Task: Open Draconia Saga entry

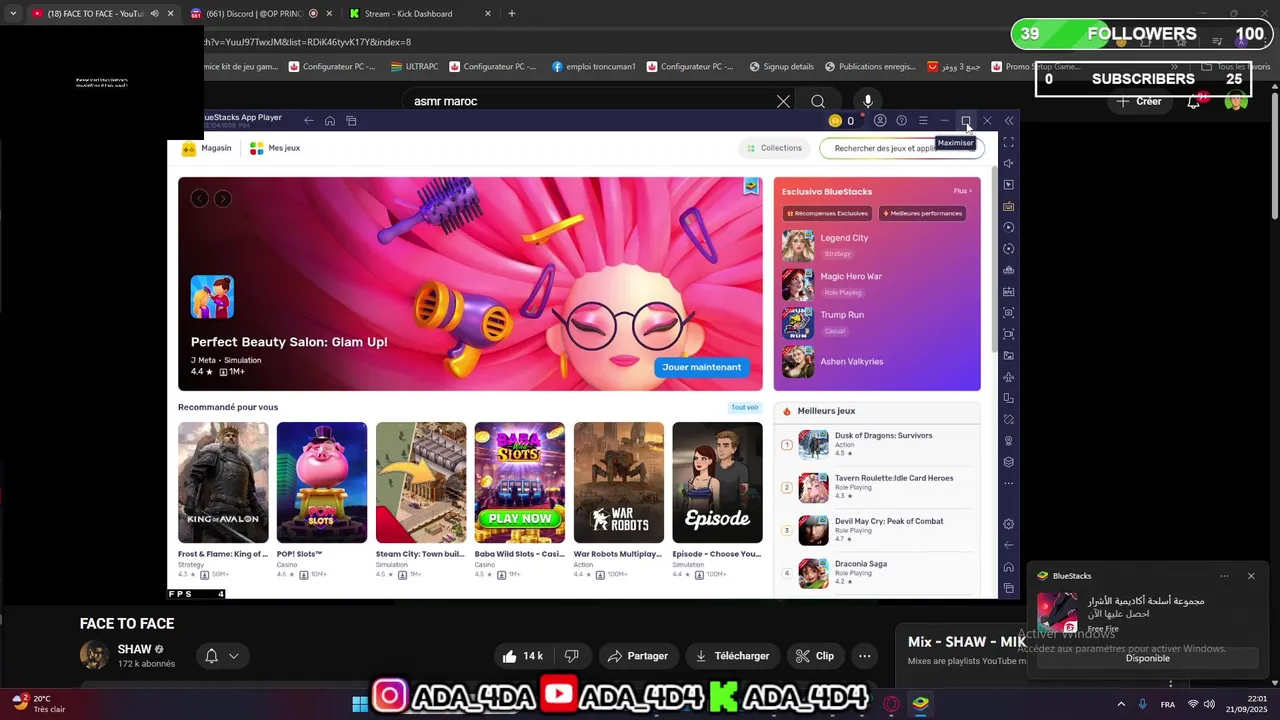Action: point(876,573)
